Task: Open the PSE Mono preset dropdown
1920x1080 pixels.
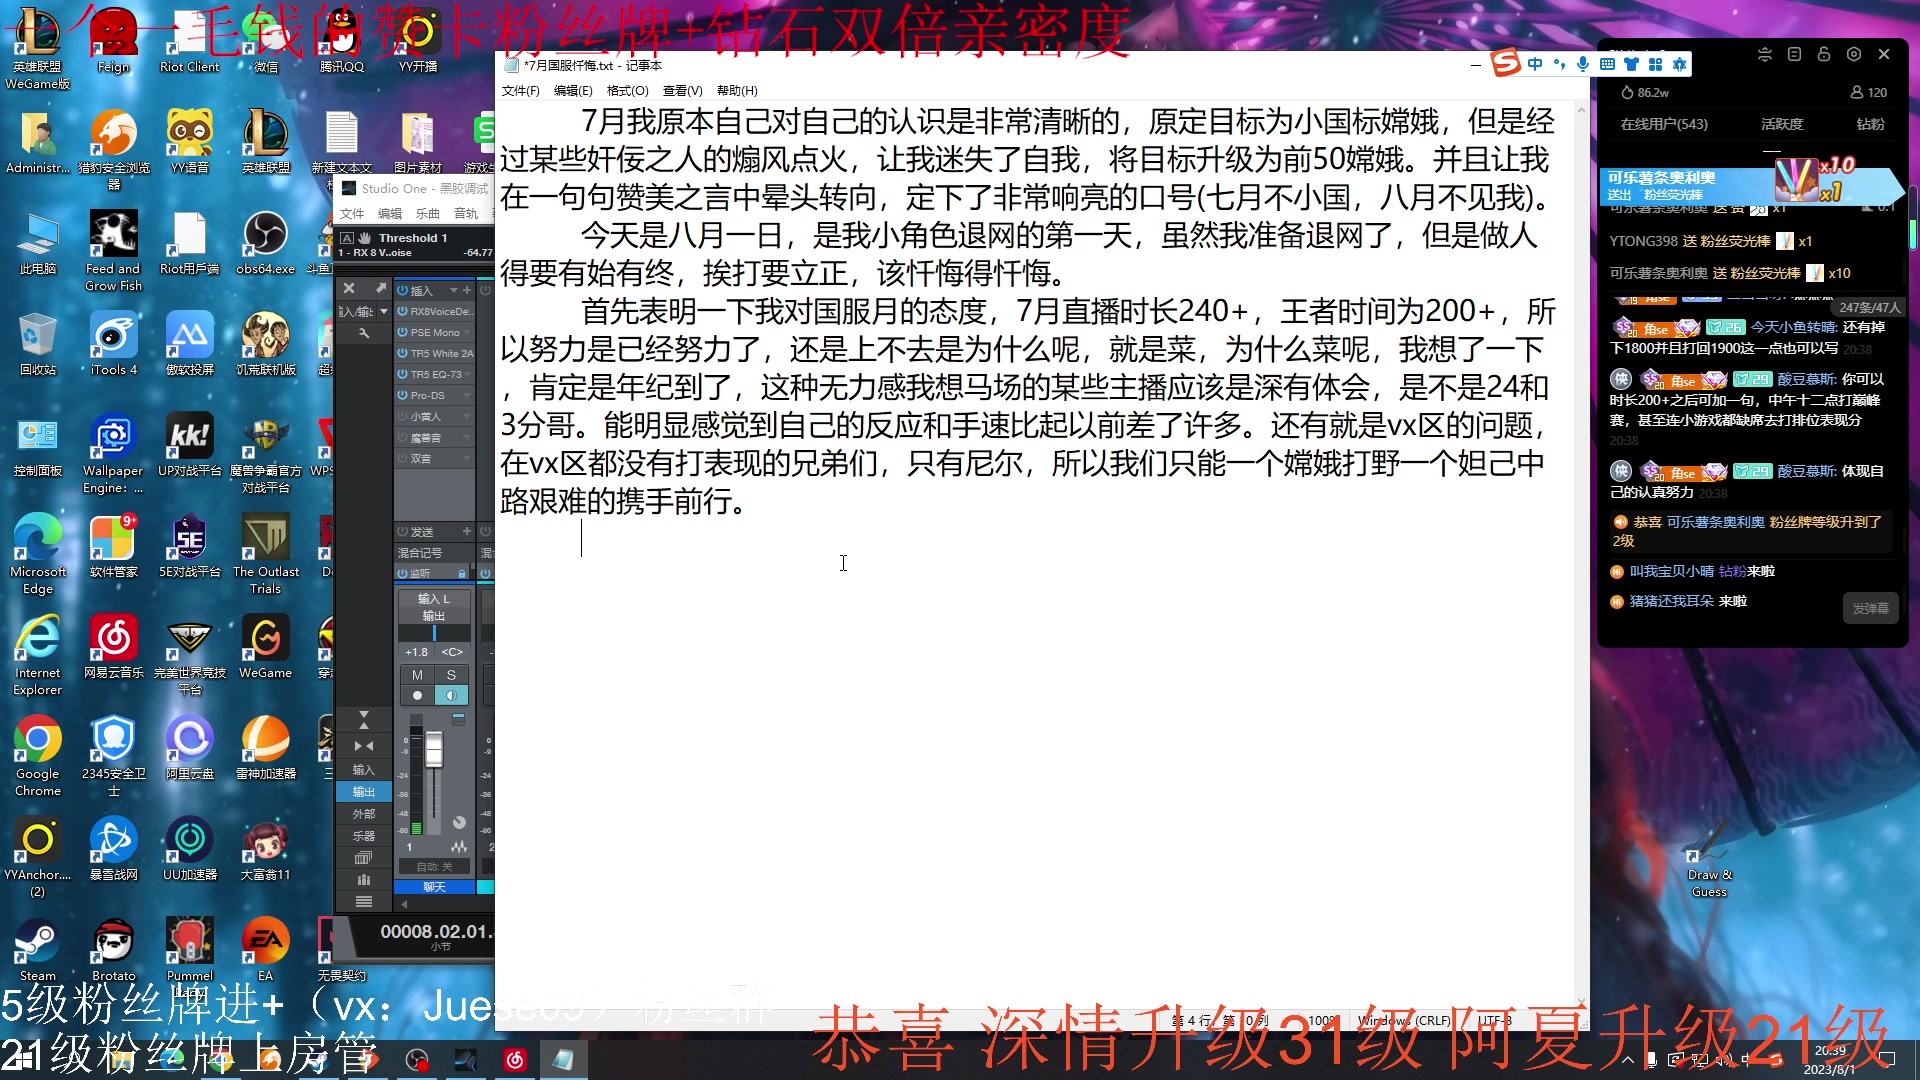Action: click(x=467, y=333)
